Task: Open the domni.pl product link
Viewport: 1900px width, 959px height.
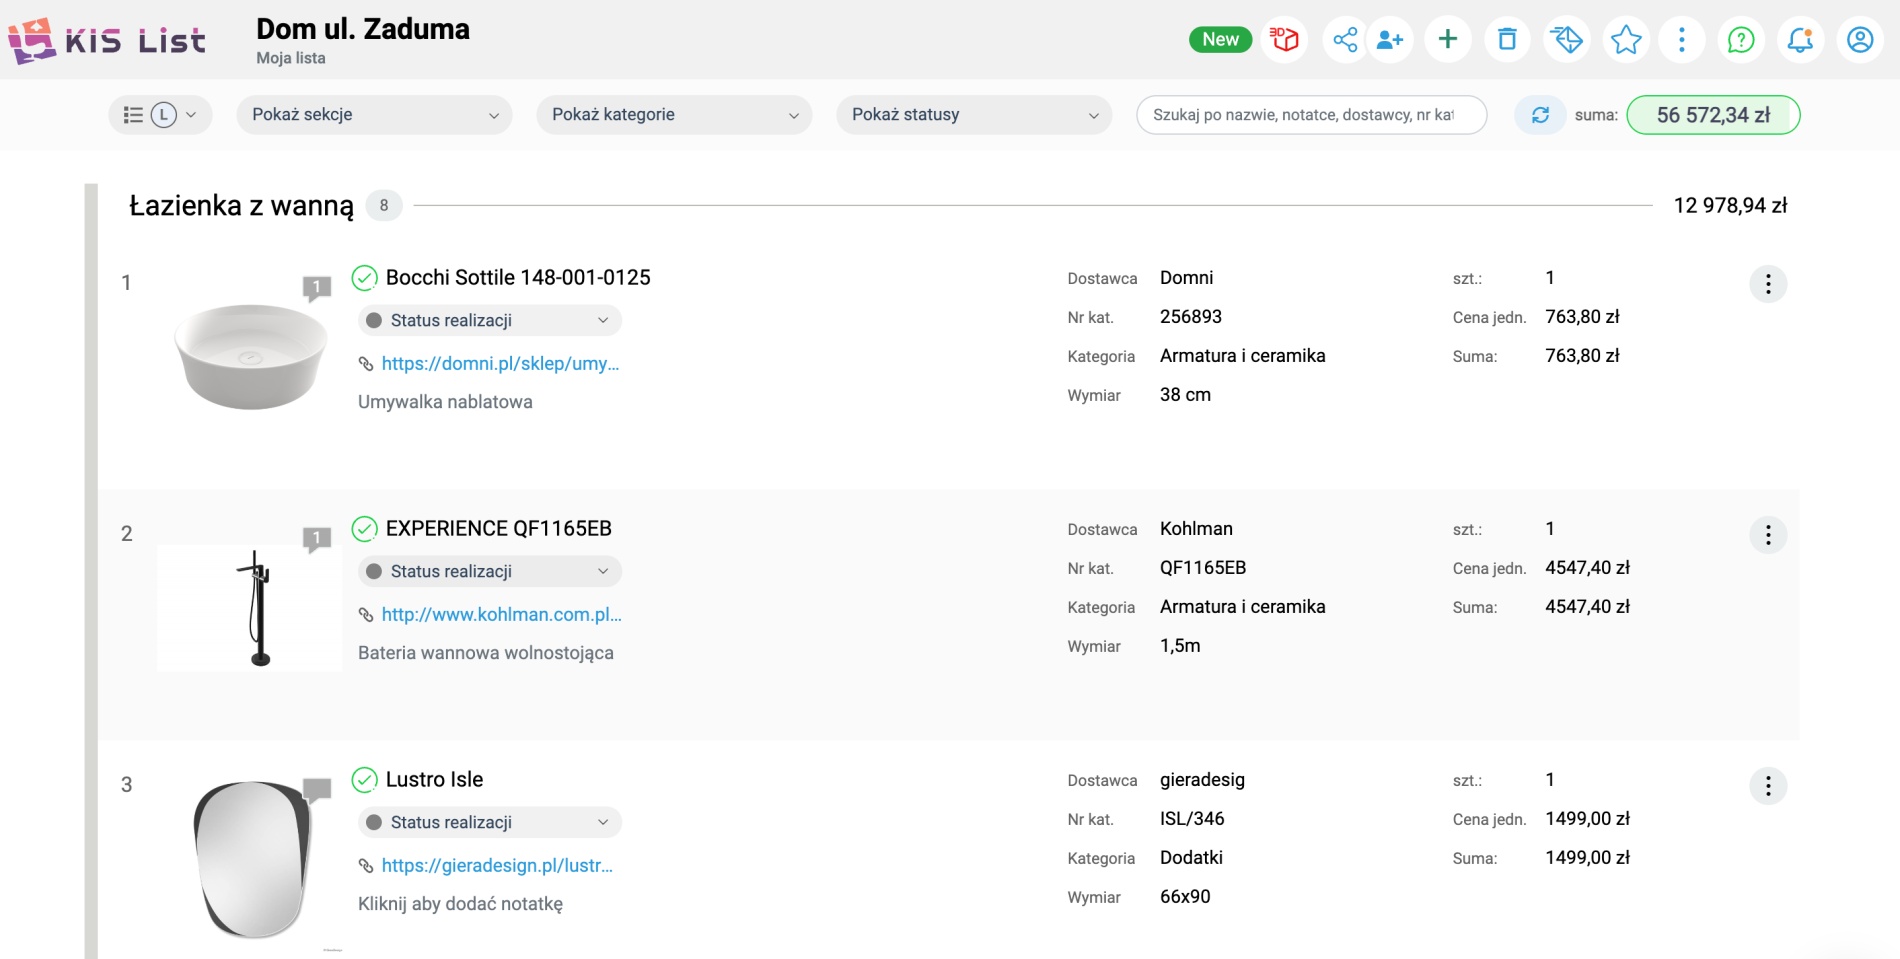Action: coord(500,364)
